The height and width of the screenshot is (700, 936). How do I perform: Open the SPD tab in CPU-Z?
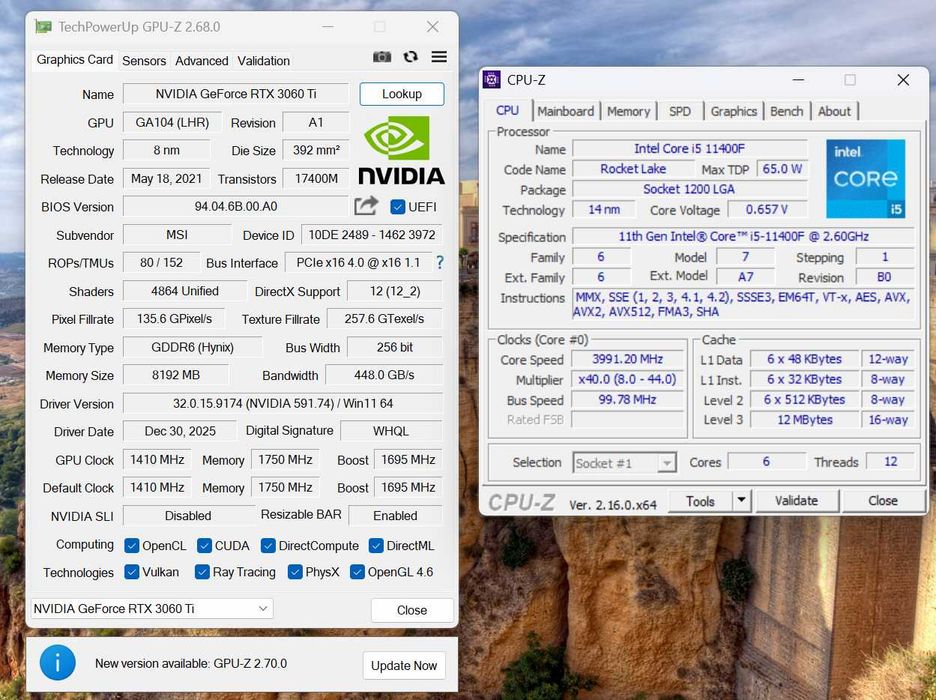[x=679, y=111]
